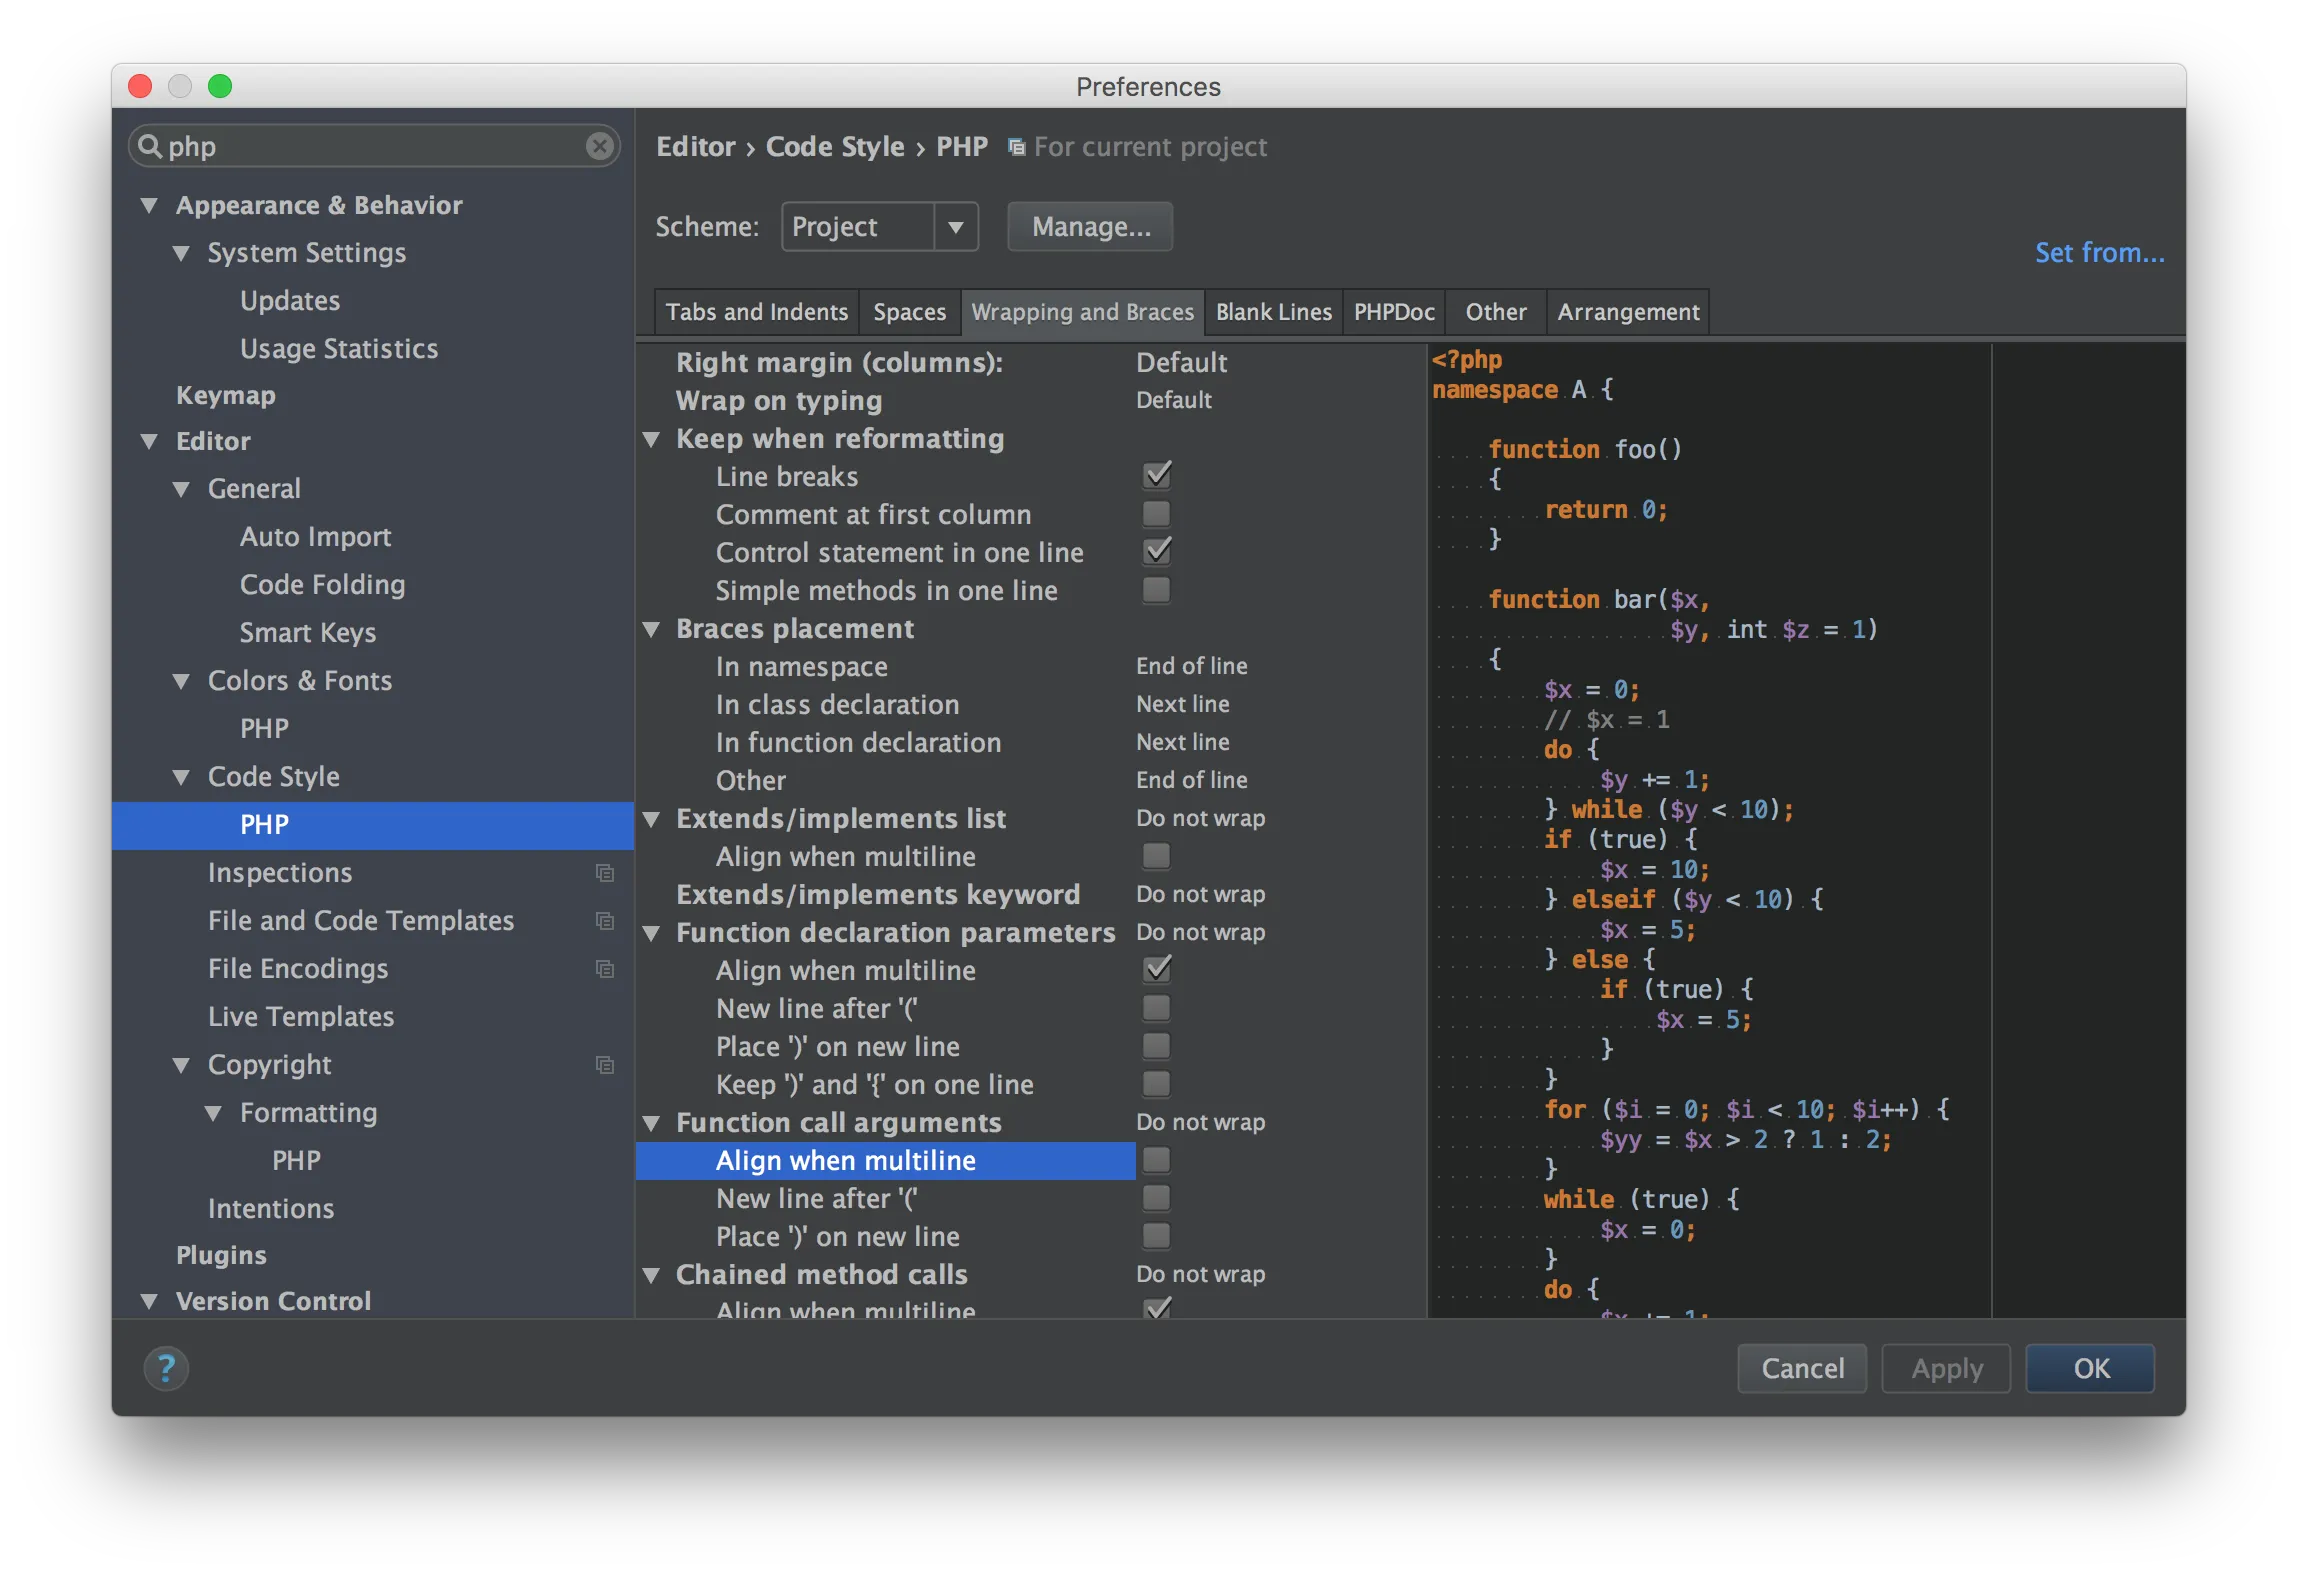This screenshot has height=1576, width=2298.
Task: Switch to the 'Tabs and Indents' tab
Action: [756, 312]
